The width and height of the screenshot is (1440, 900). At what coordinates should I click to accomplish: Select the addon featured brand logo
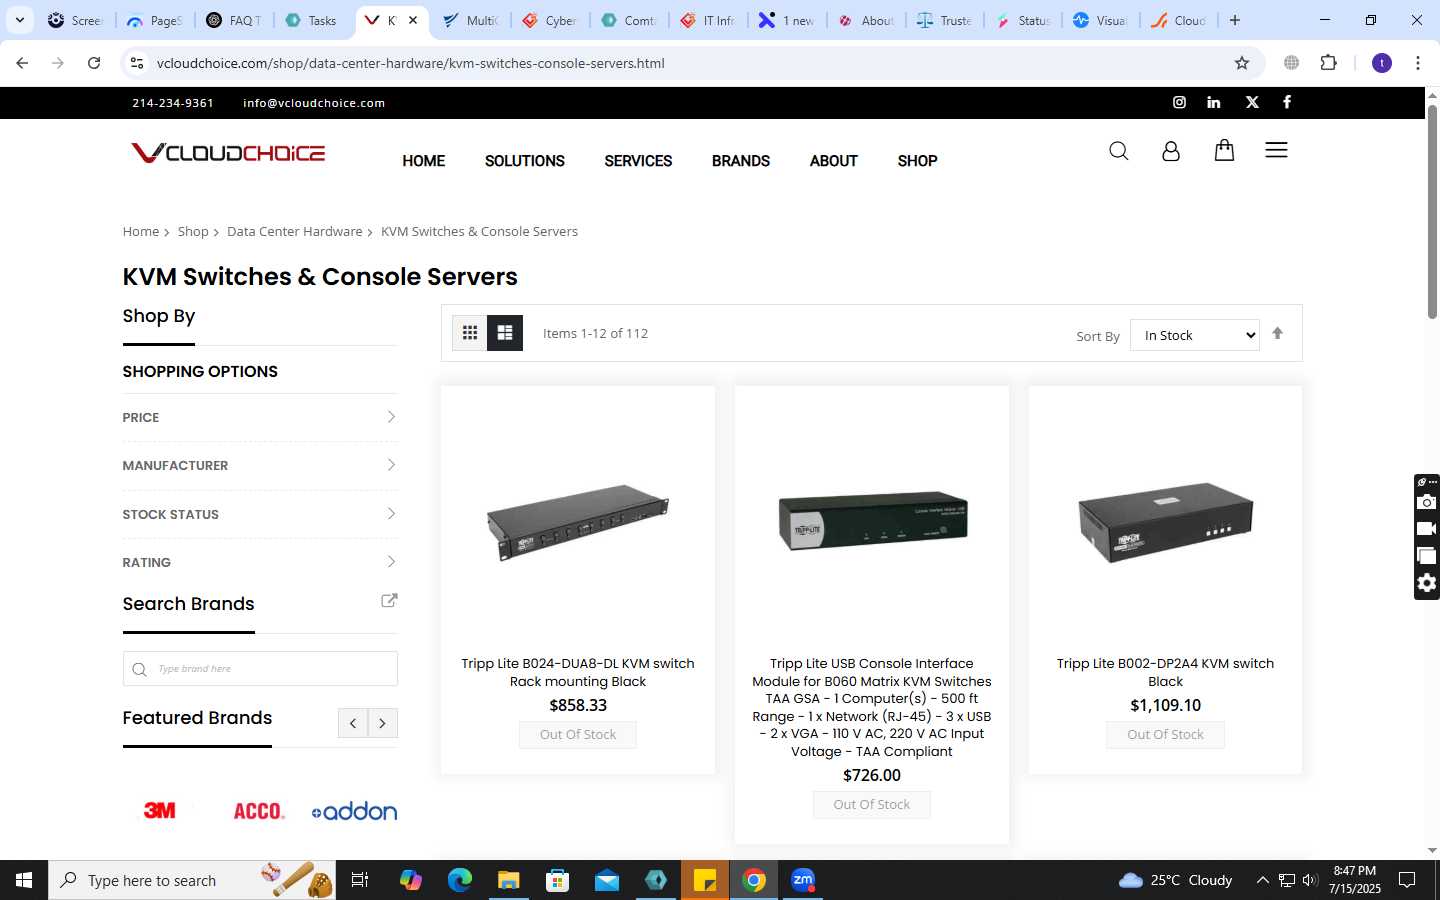click(354, 811)
